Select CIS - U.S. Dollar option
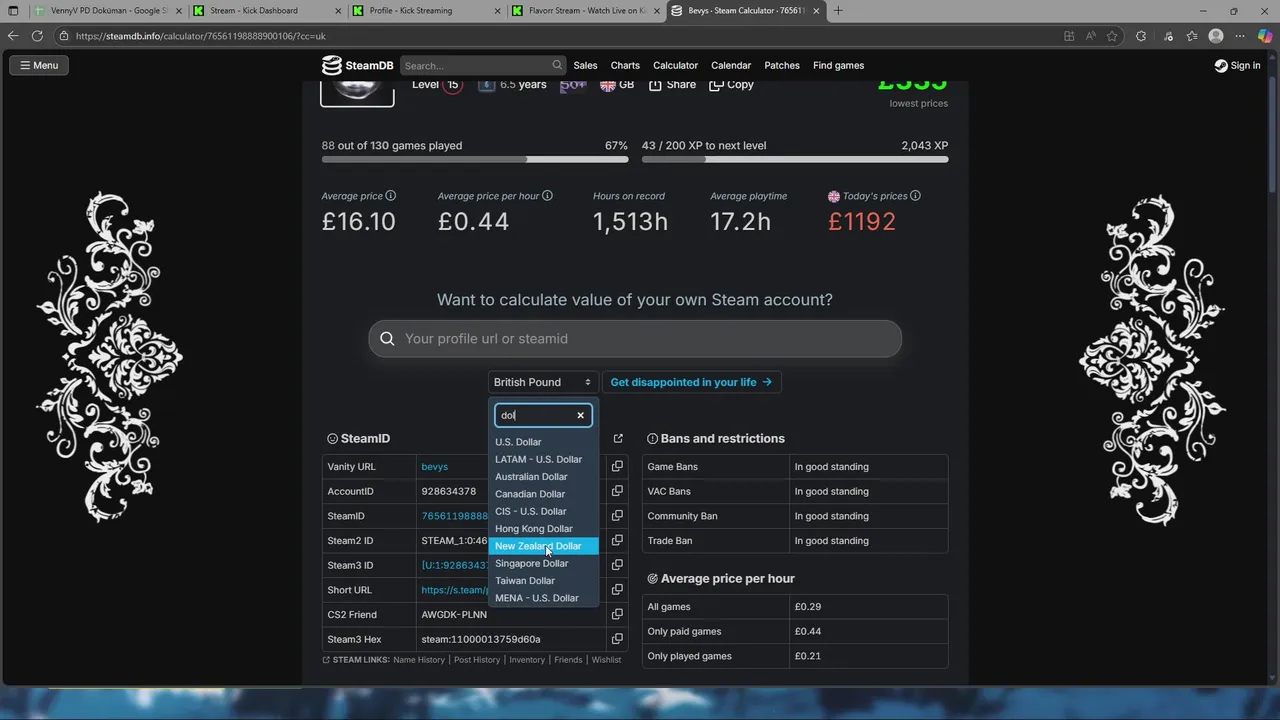Viewport: 1280px width, 720px height. [543, 511]
